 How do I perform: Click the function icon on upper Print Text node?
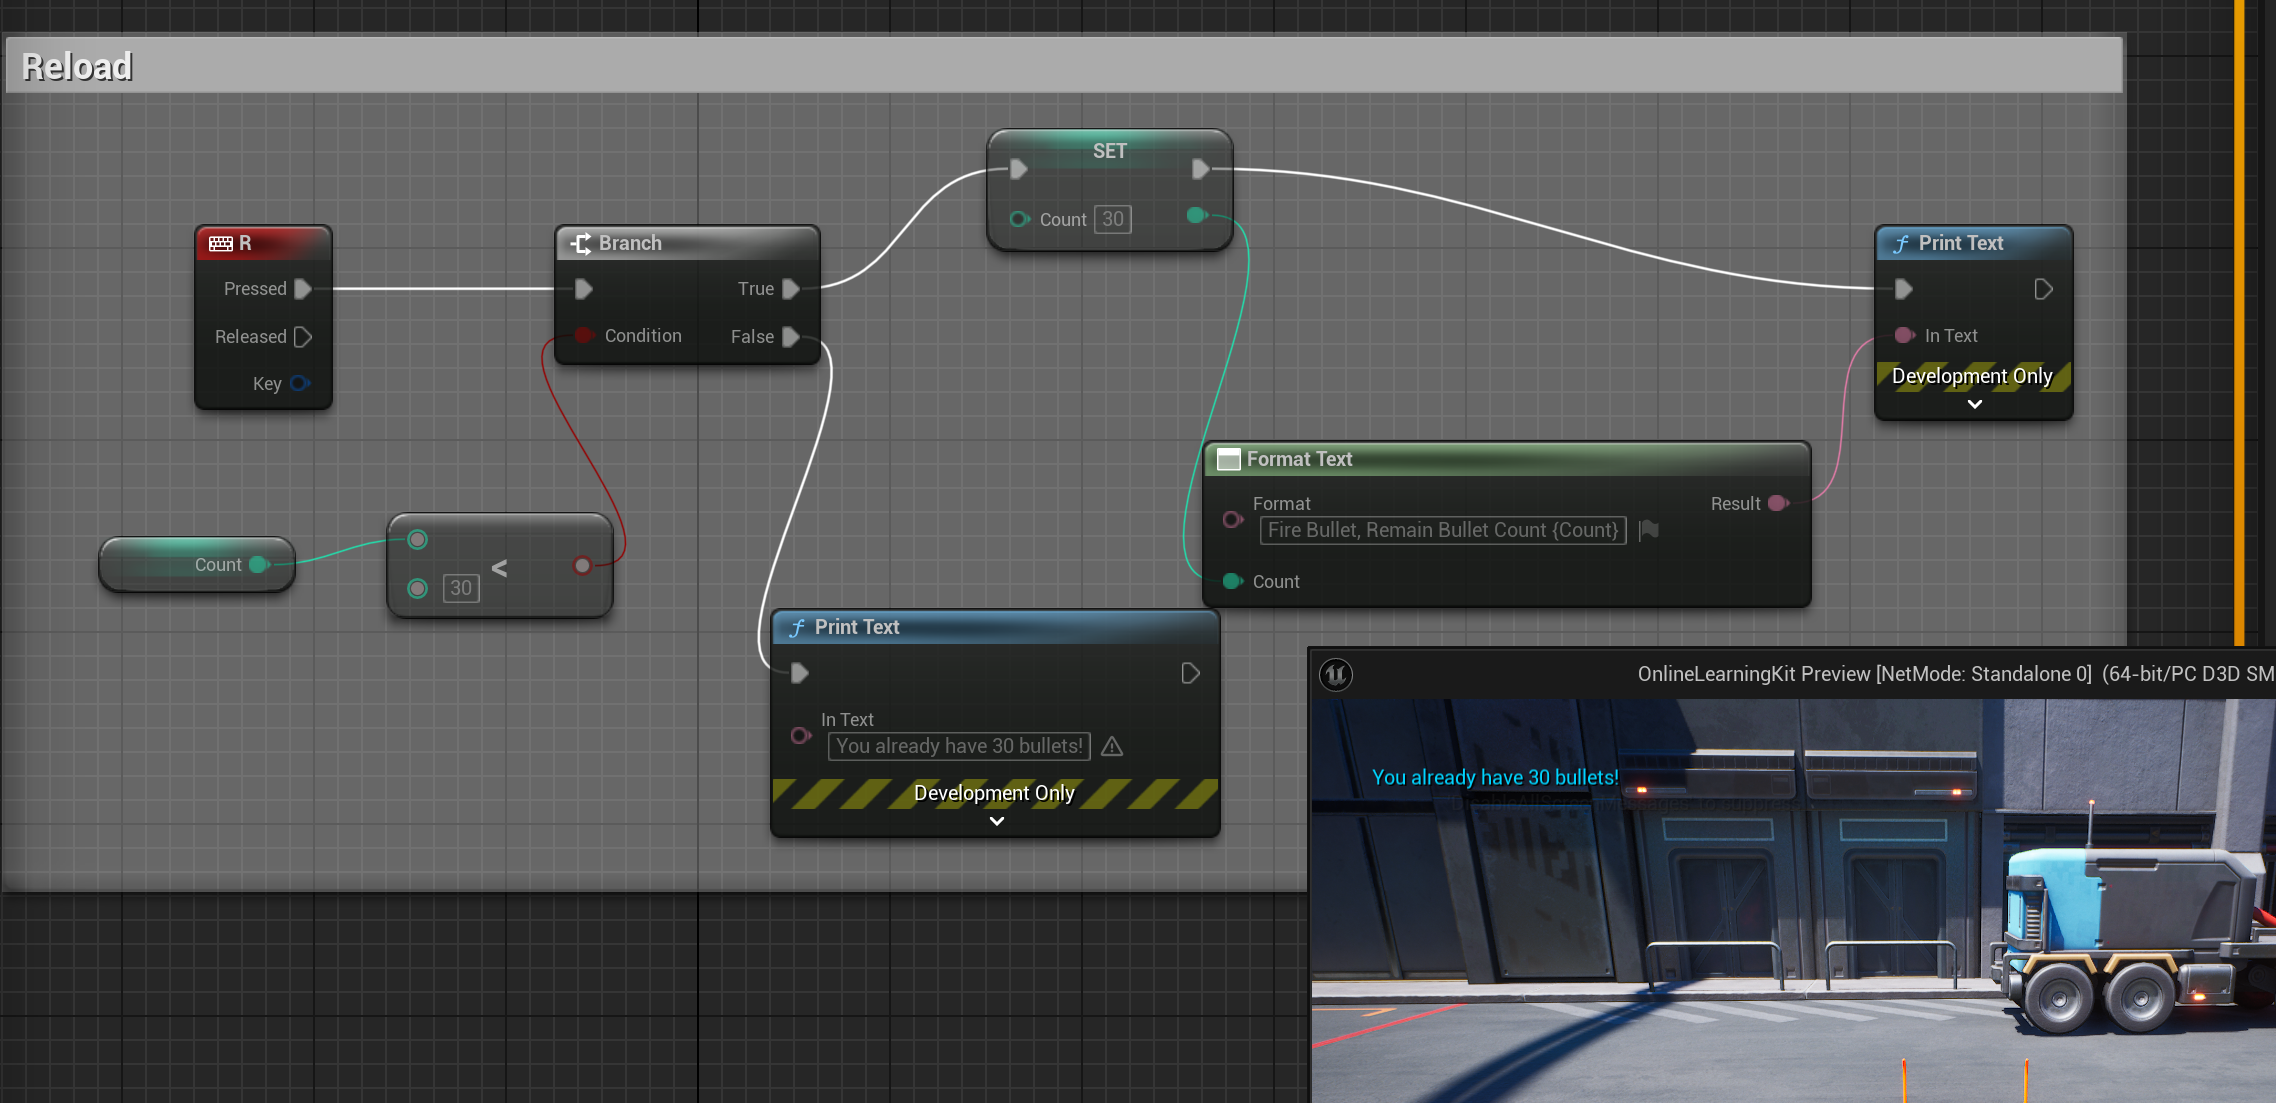1901,243
